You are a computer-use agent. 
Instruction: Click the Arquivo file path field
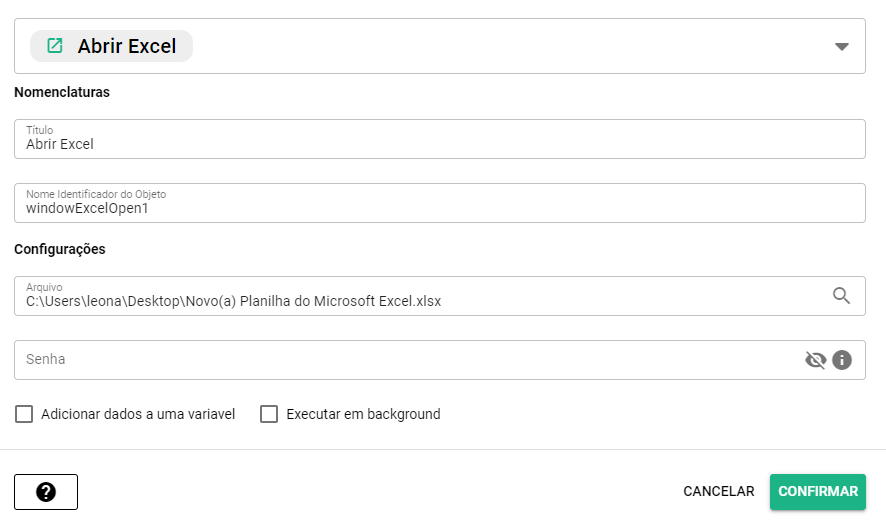pyautogui.click(x=420, y=300)
